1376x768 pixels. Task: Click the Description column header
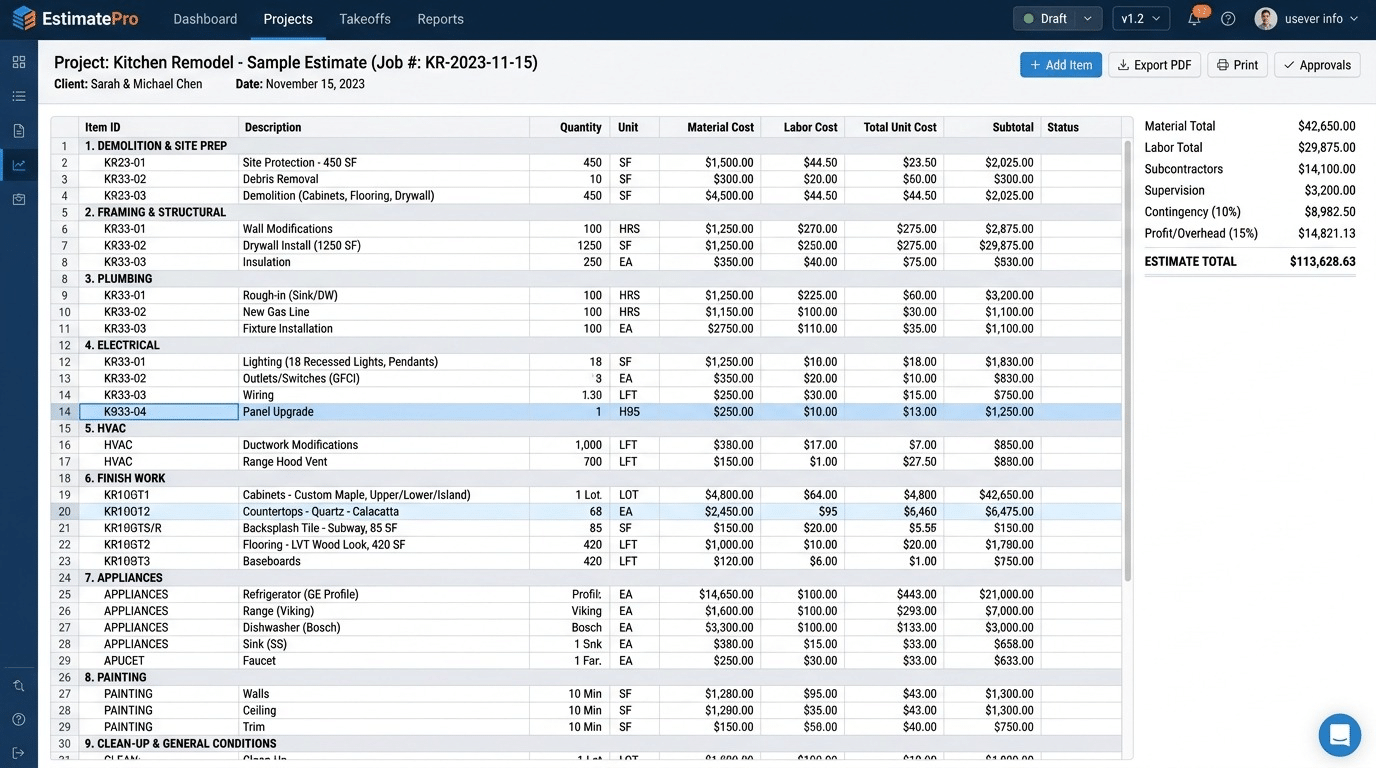(384, 127)
